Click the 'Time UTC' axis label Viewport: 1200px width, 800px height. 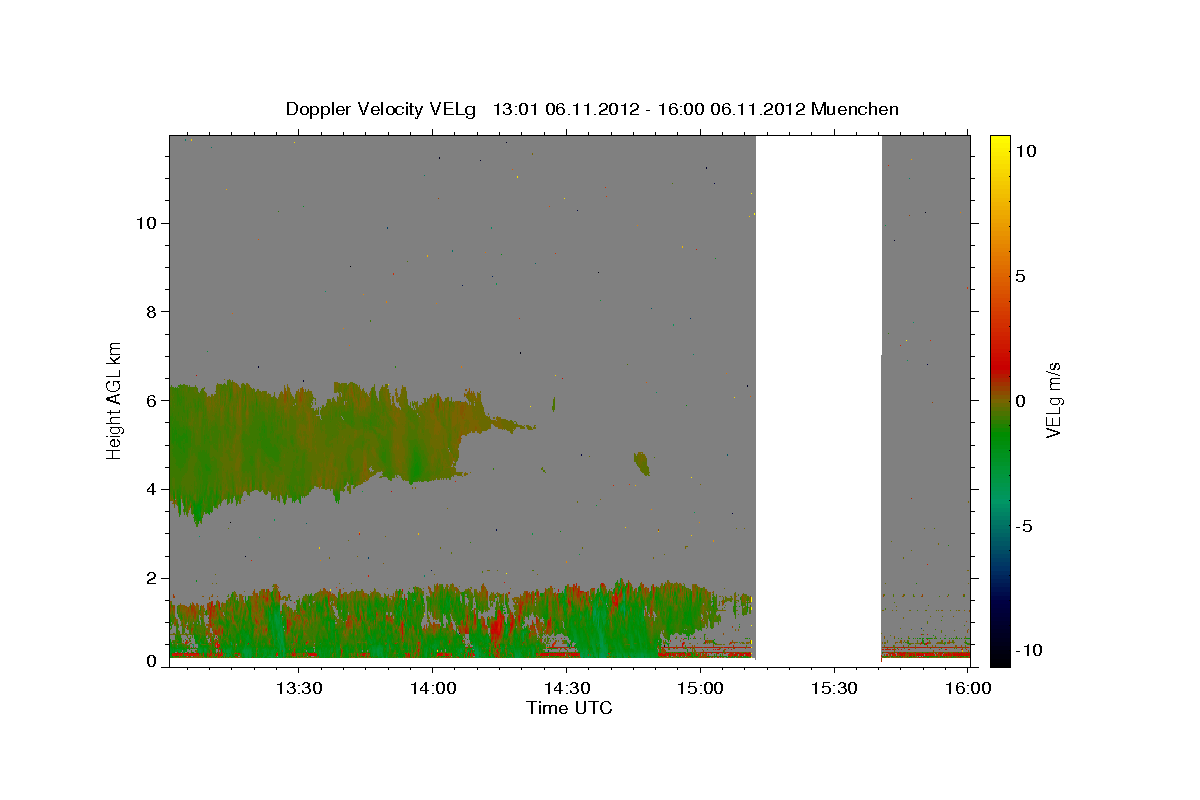[x=569, y=708]
